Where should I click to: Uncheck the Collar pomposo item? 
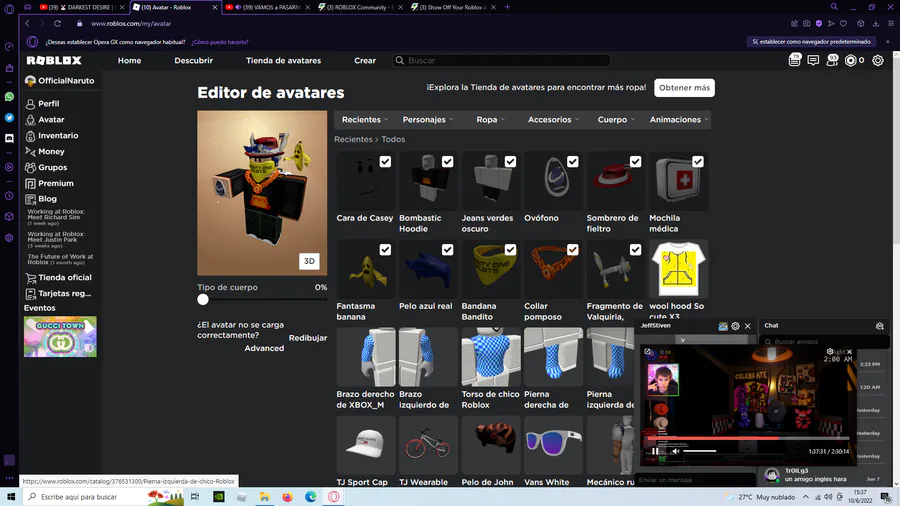tap(573, 250)
